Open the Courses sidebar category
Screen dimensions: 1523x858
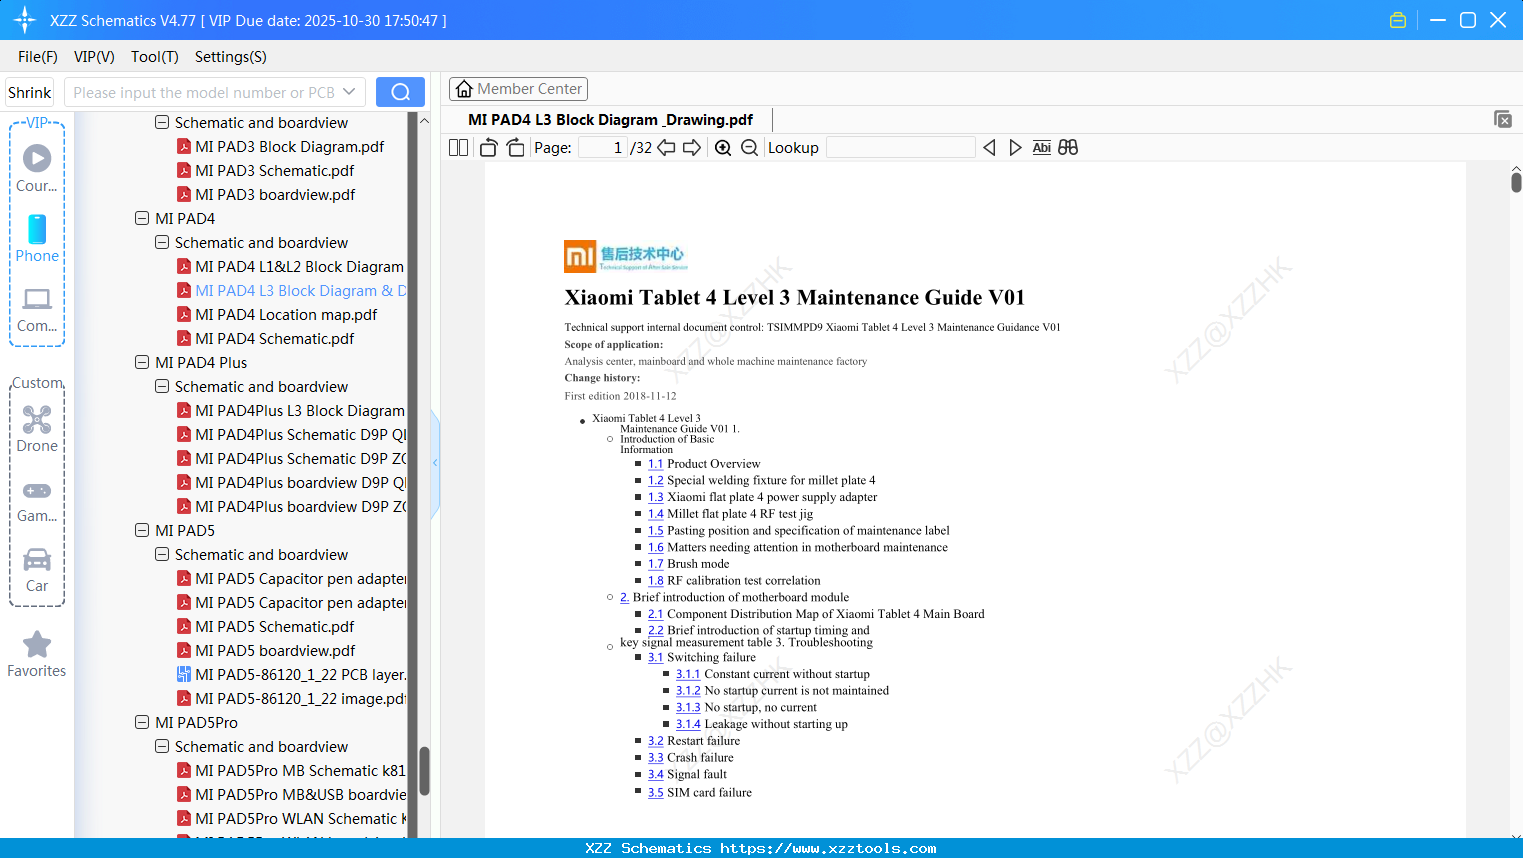[x=37, y=169]
